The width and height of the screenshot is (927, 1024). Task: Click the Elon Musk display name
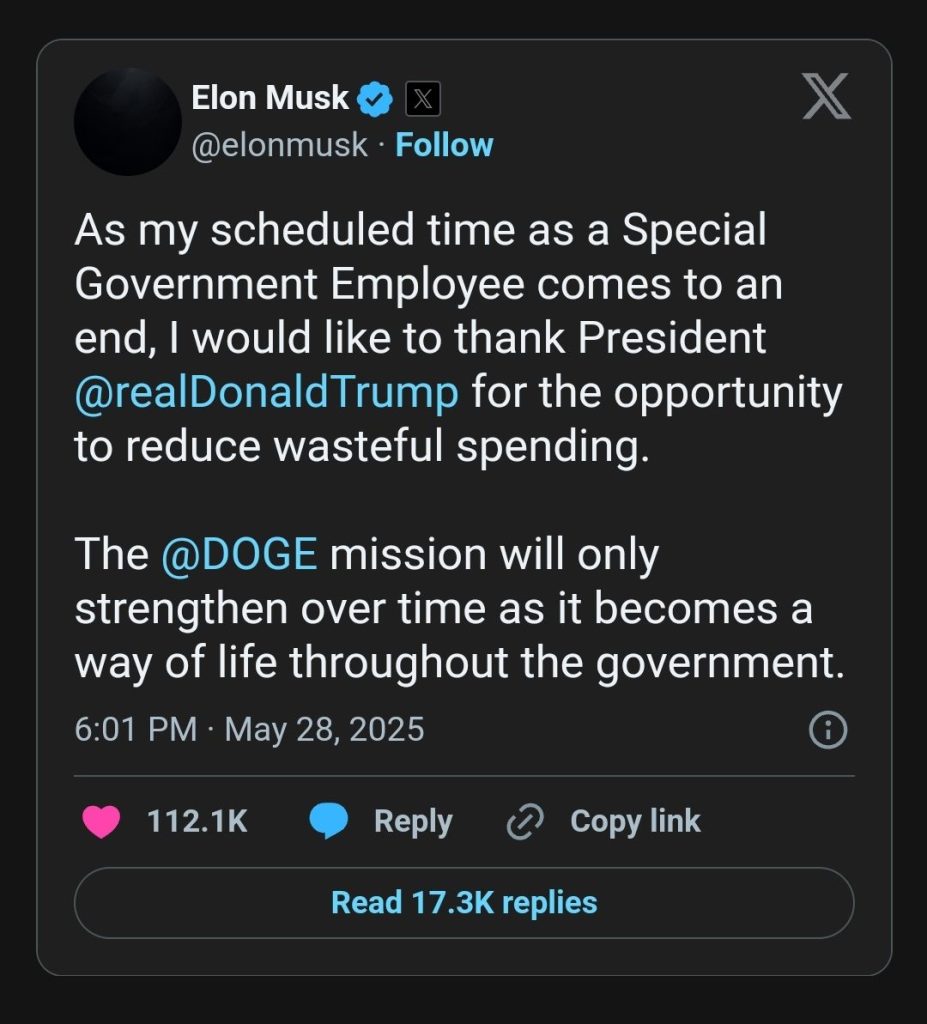[x=270, y=98]
